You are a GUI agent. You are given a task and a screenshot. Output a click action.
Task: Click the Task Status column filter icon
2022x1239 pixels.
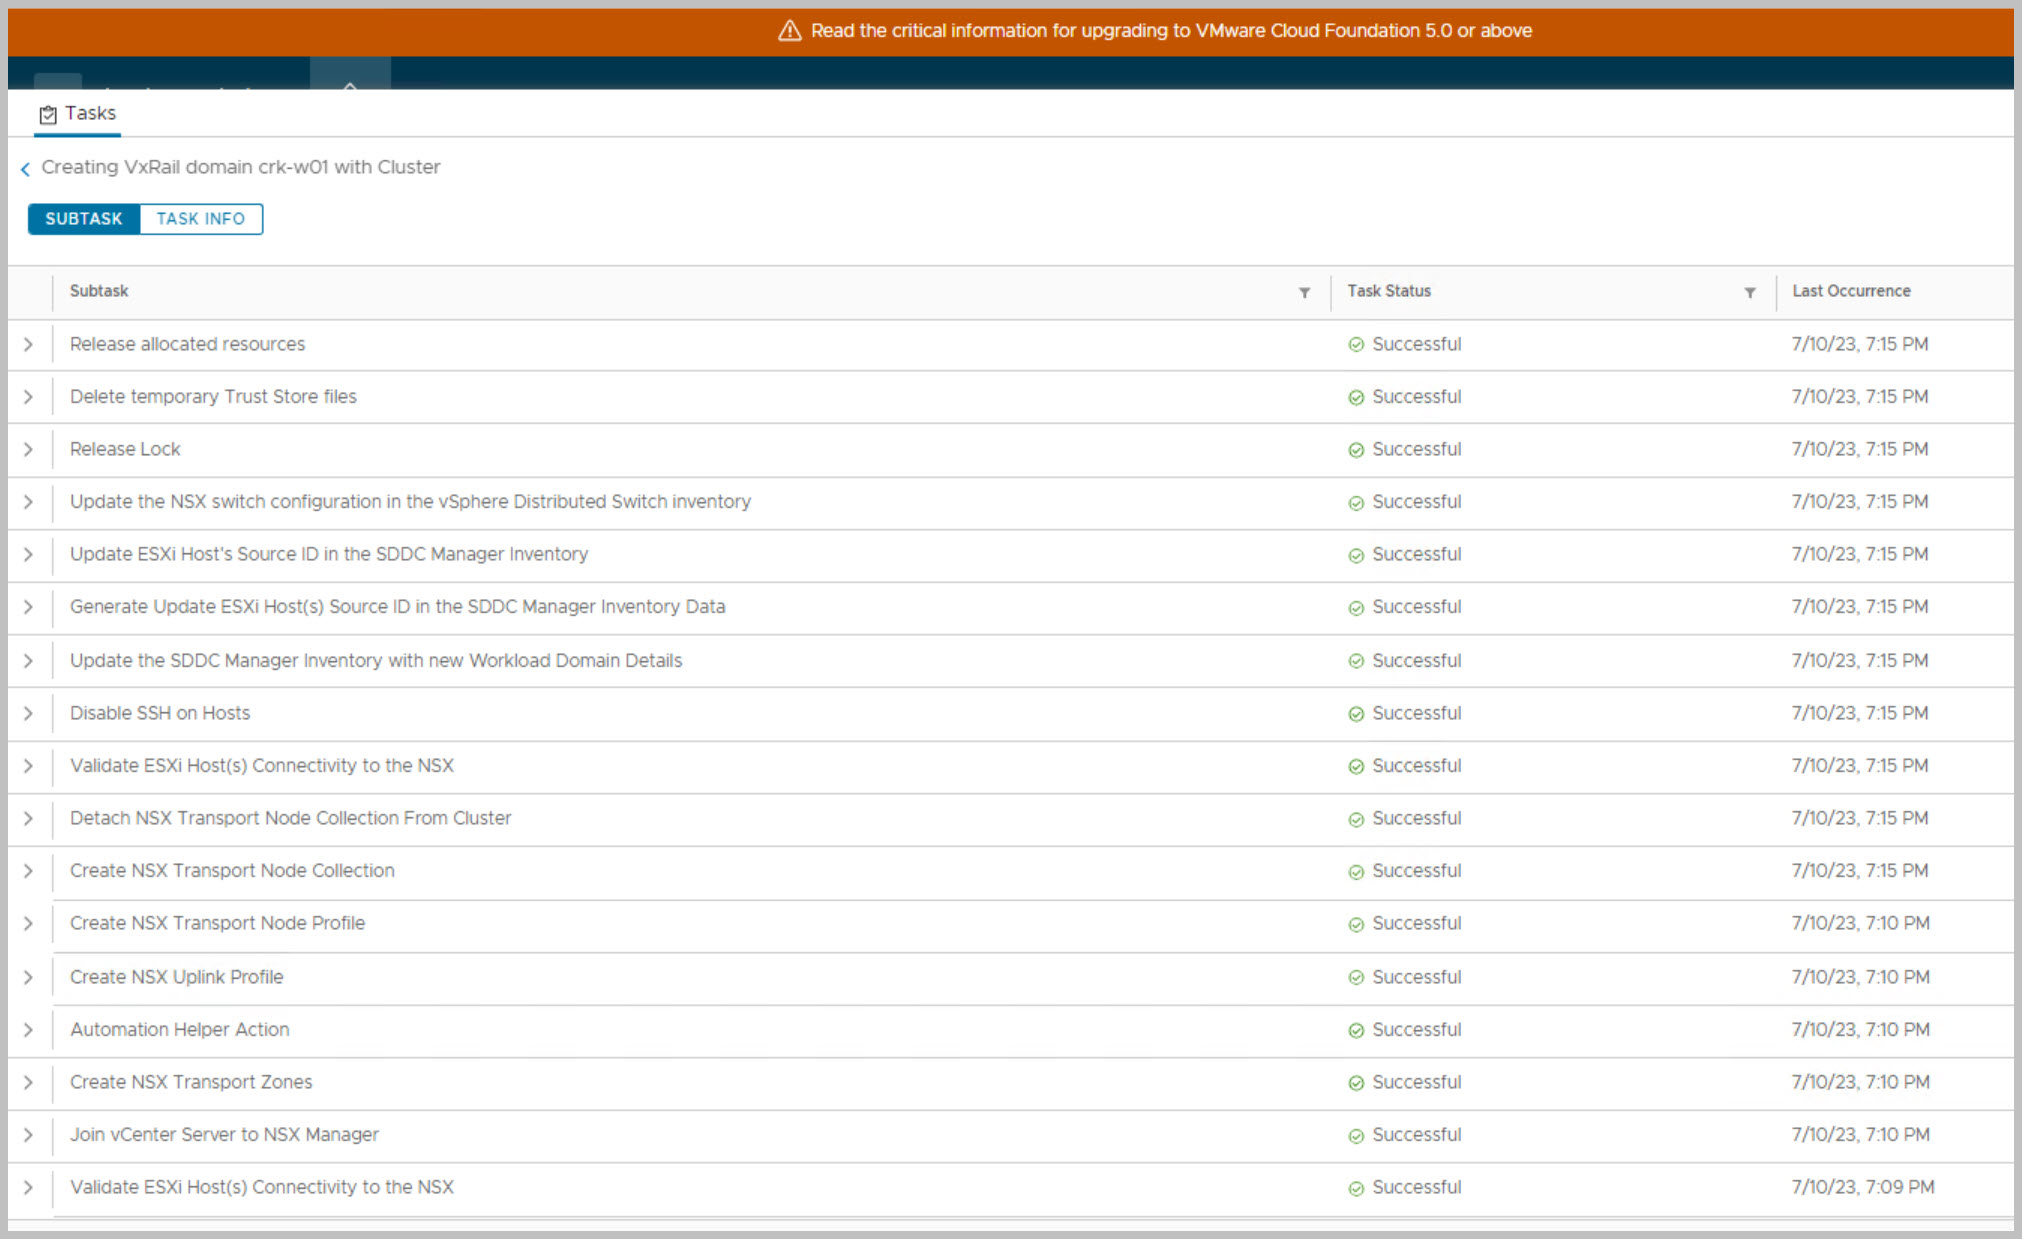pos(1749,292)
